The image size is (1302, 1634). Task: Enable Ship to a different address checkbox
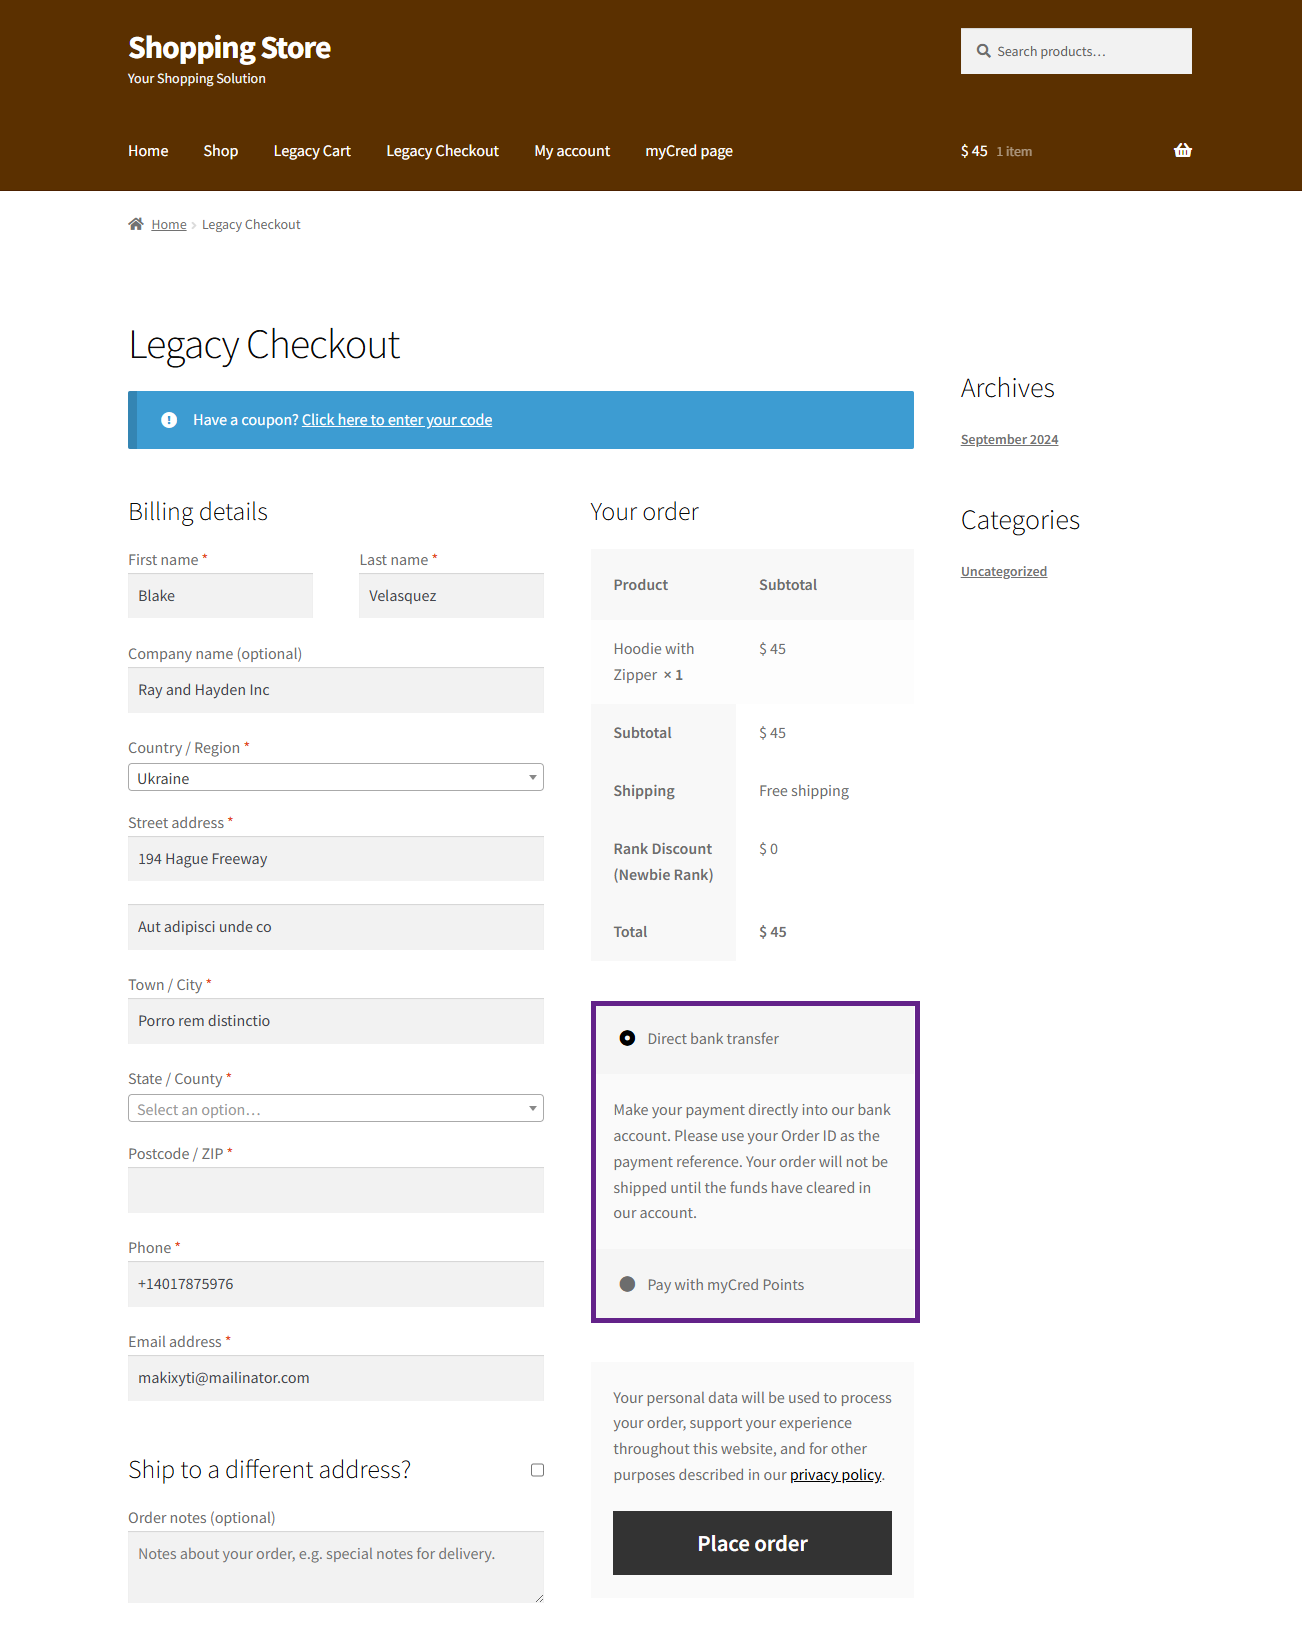tap(537, 1470)
